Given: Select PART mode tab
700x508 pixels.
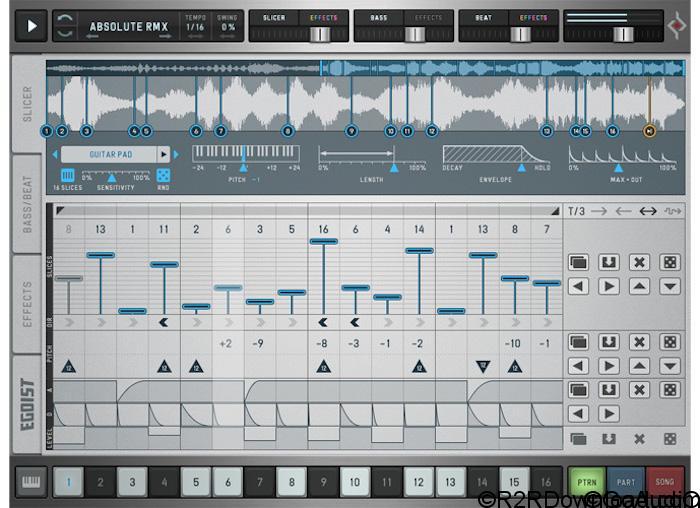Looking at the screenshot, I should point(626,482).
